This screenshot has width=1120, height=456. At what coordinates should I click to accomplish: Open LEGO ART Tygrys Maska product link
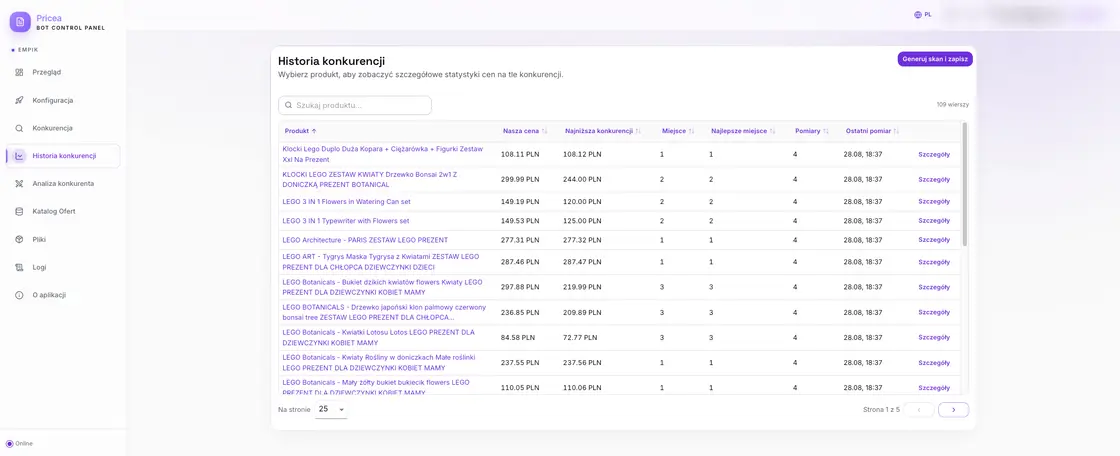coord(381,262)
